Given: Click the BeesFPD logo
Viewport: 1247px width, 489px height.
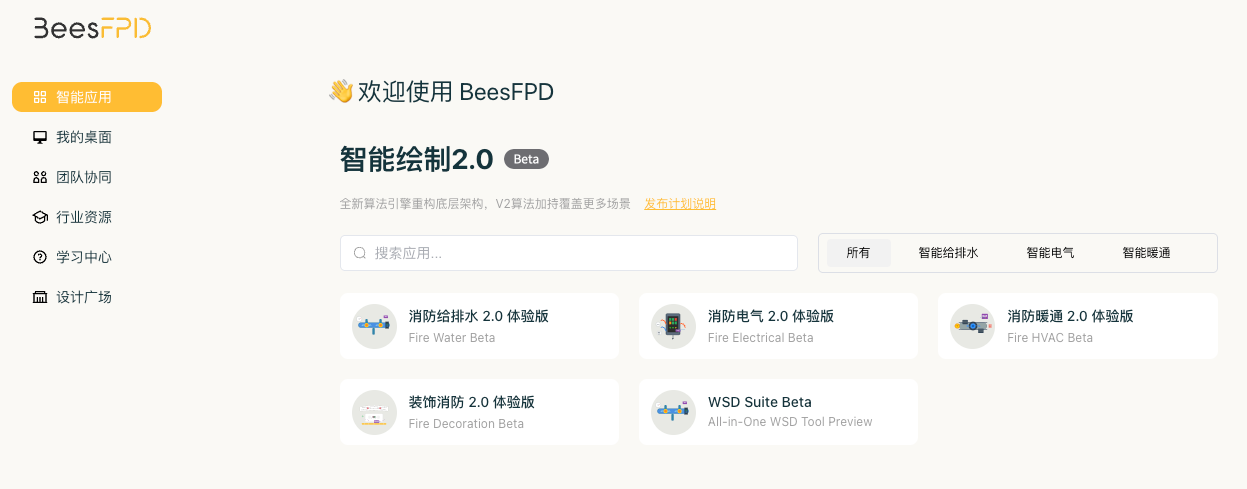Looking at the screenshot, I should (x=92, y=28).
